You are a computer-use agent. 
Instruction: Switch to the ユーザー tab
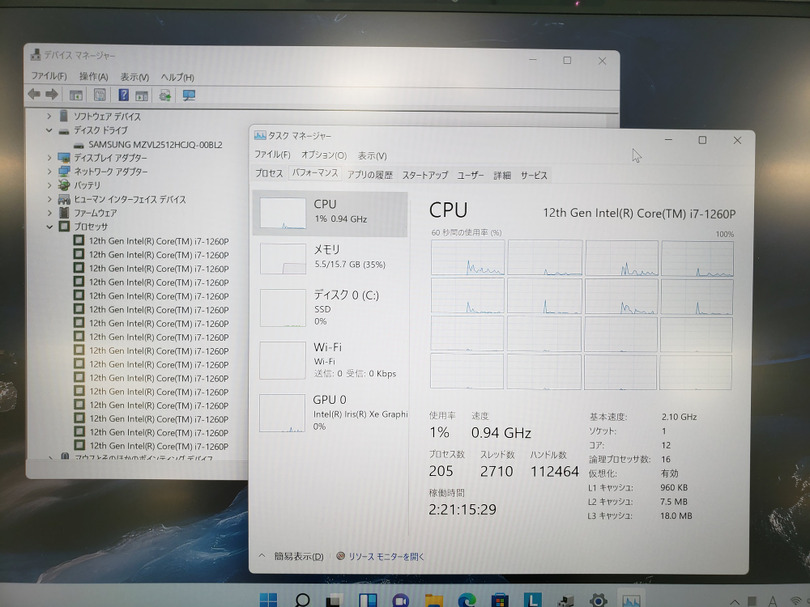click(x=471, y=176)
